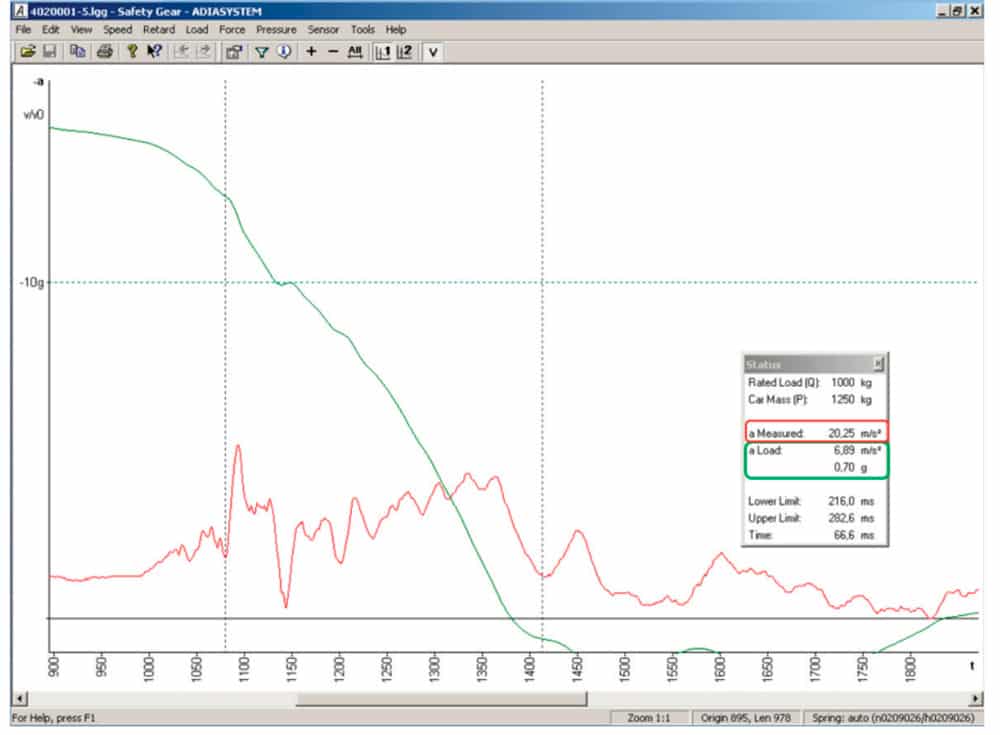The width and height of the screenshot is (1000, 735).
Task: Activate the context help pointer icon
Action: coord(154,52)
